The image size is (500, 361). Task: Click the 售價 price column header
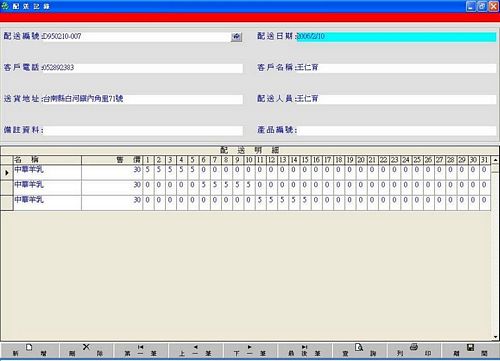(x=112, y=160)
